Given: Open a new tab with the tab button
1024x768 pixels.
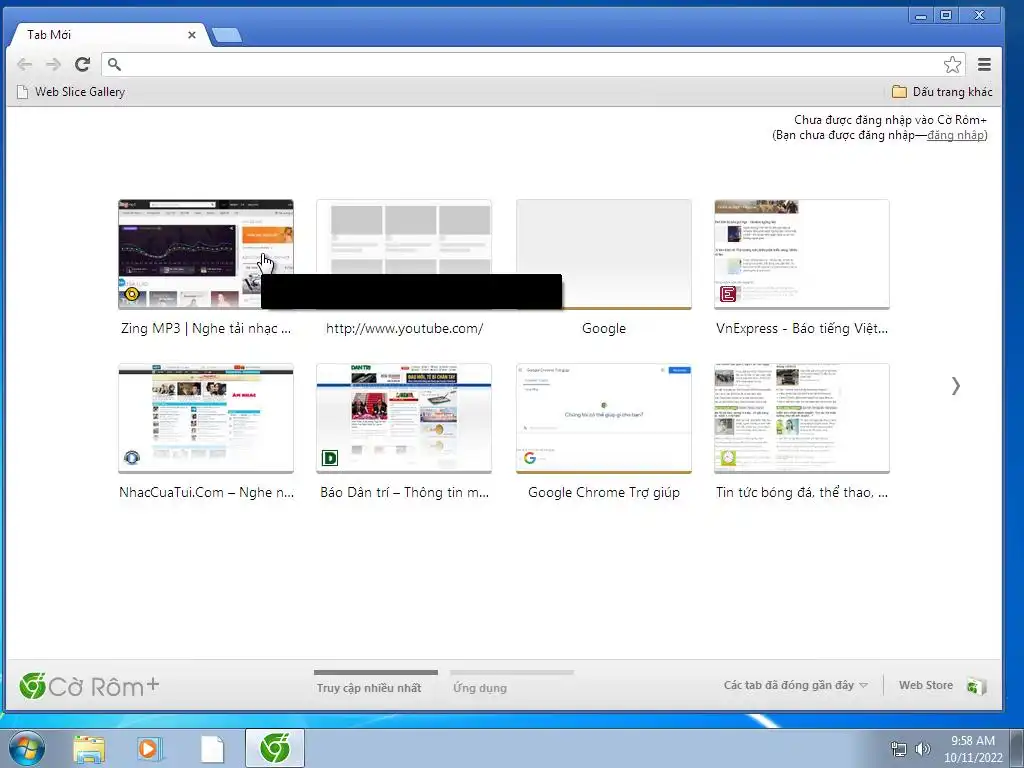Looking at the screenshot, I should click(x=227, y=35).
